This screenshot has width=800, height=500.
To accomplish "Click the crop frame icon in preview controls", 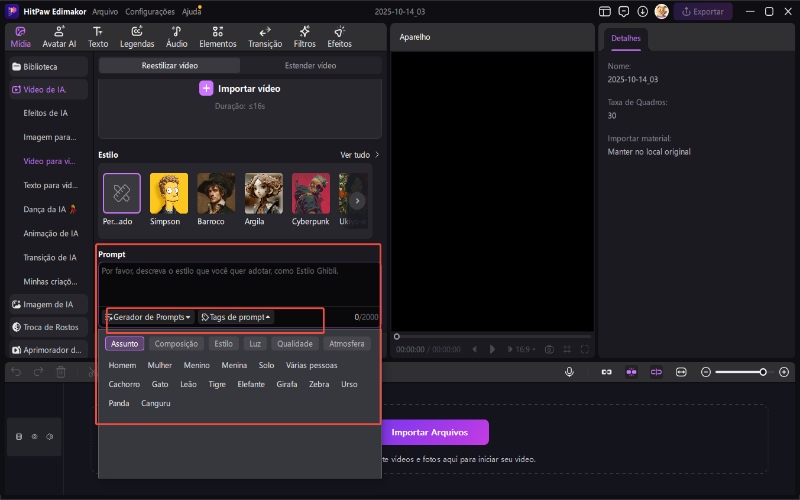I will click(x=567, y=349).
